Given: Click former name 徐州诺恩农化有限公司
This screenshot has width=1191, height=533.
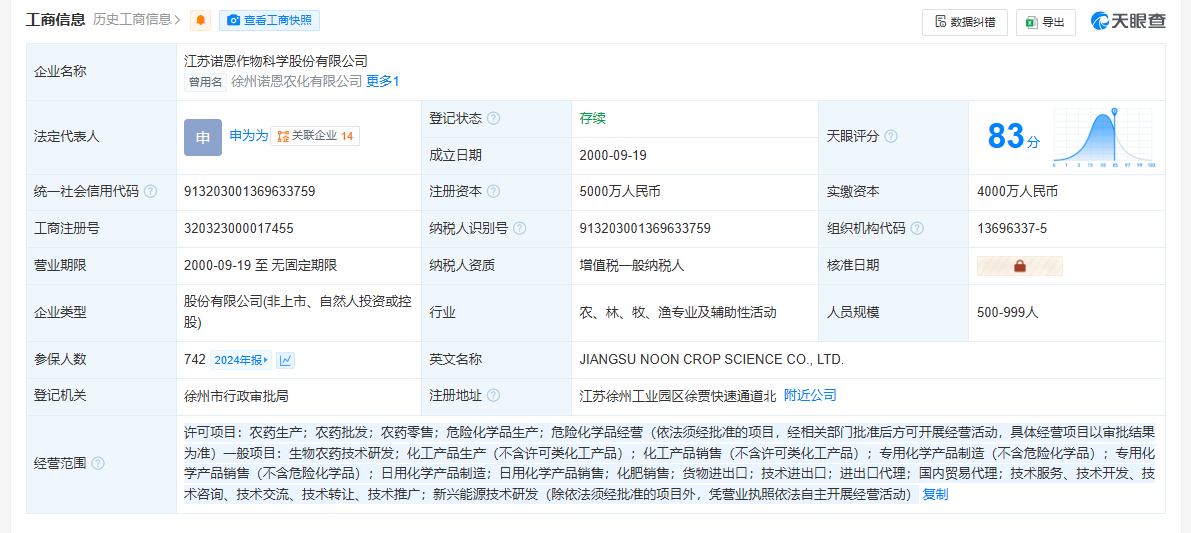Looking at the screenshot, I should (x=296, y=81).
